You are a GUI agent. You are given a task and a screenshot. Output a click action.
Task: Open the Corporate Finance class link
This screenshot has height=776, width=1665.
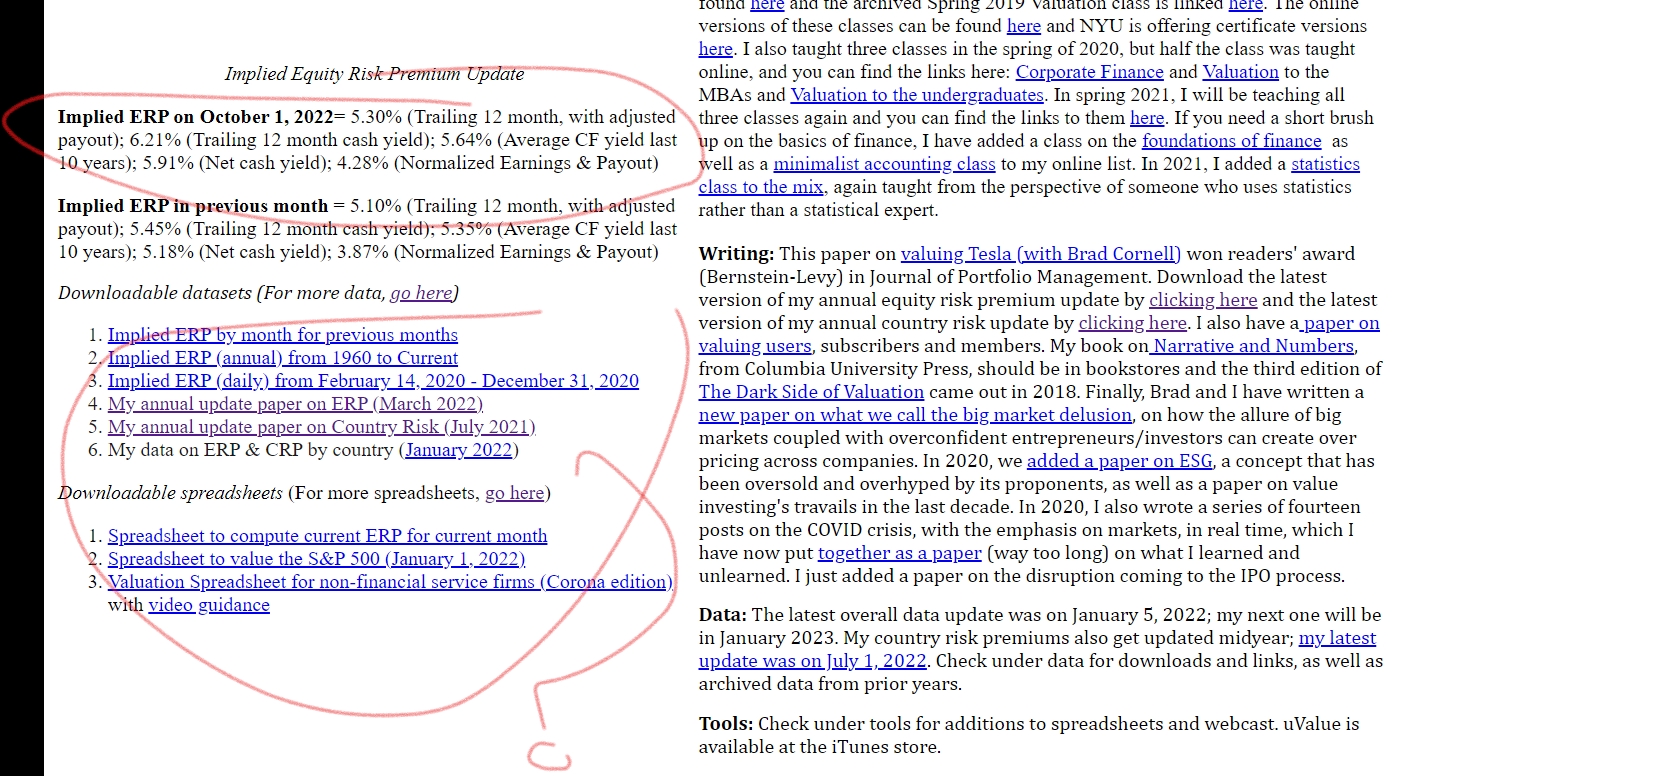pos(1090,72)
